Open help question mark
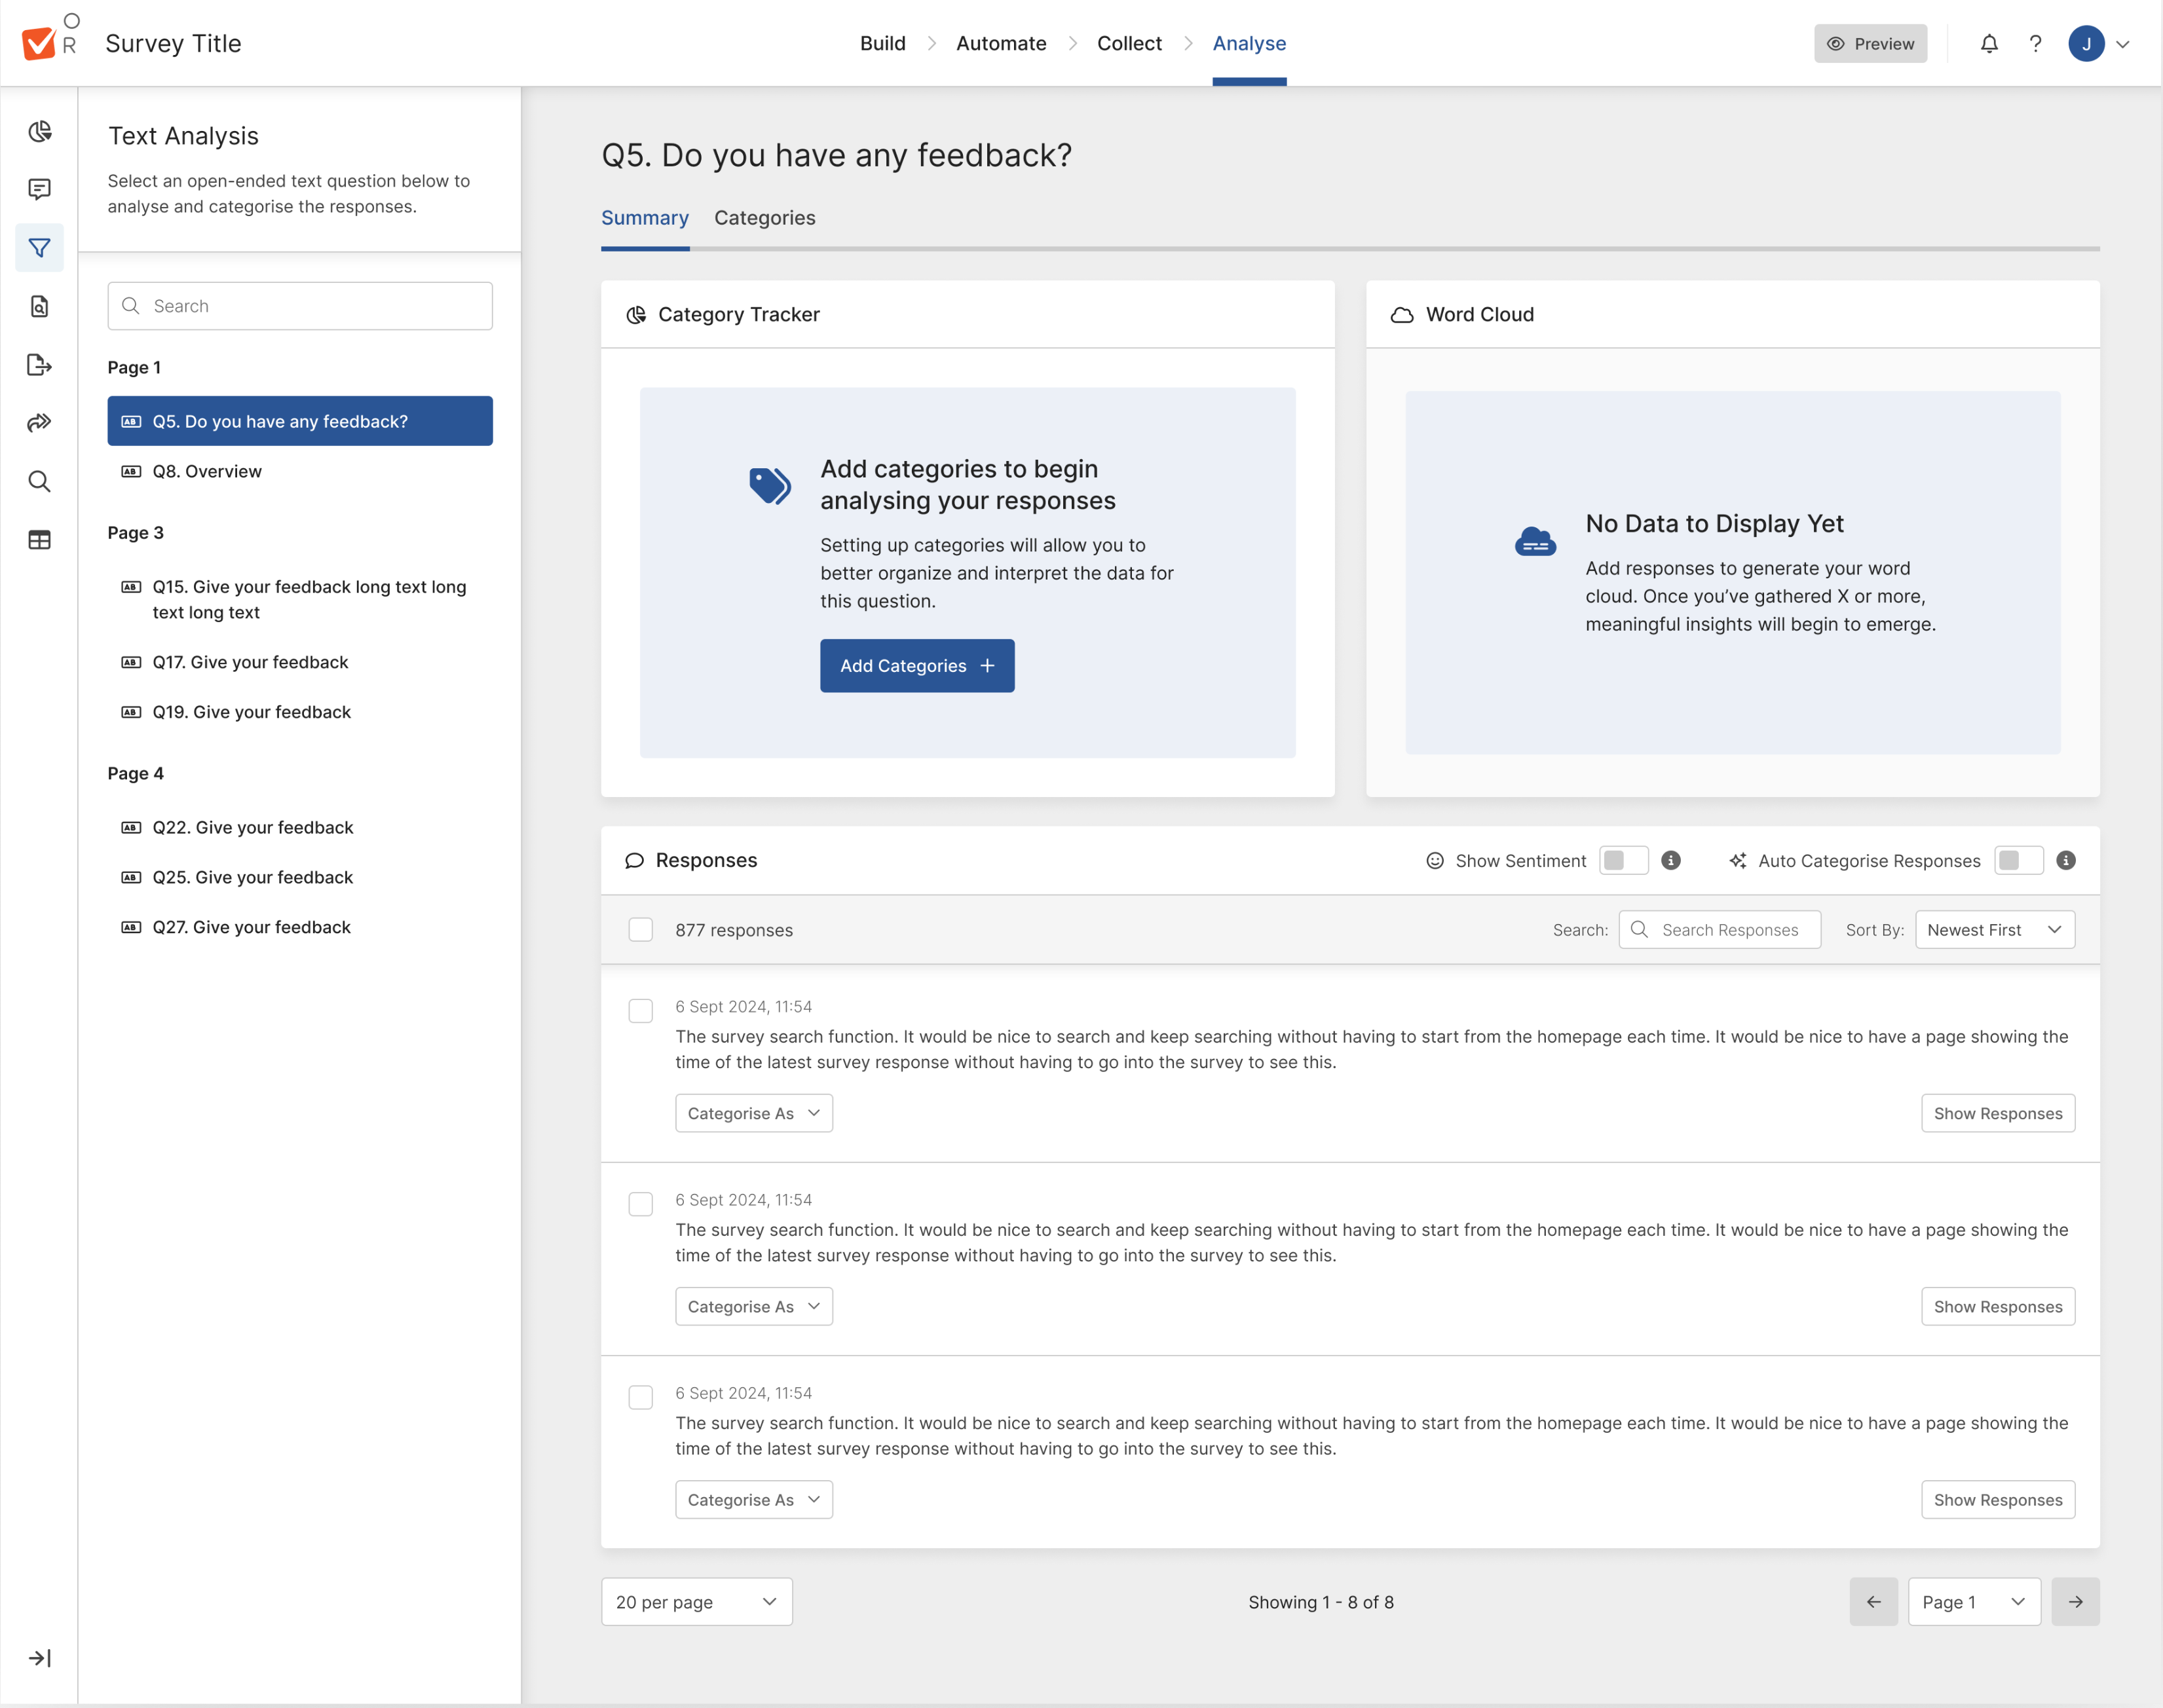 point(2035,43)
